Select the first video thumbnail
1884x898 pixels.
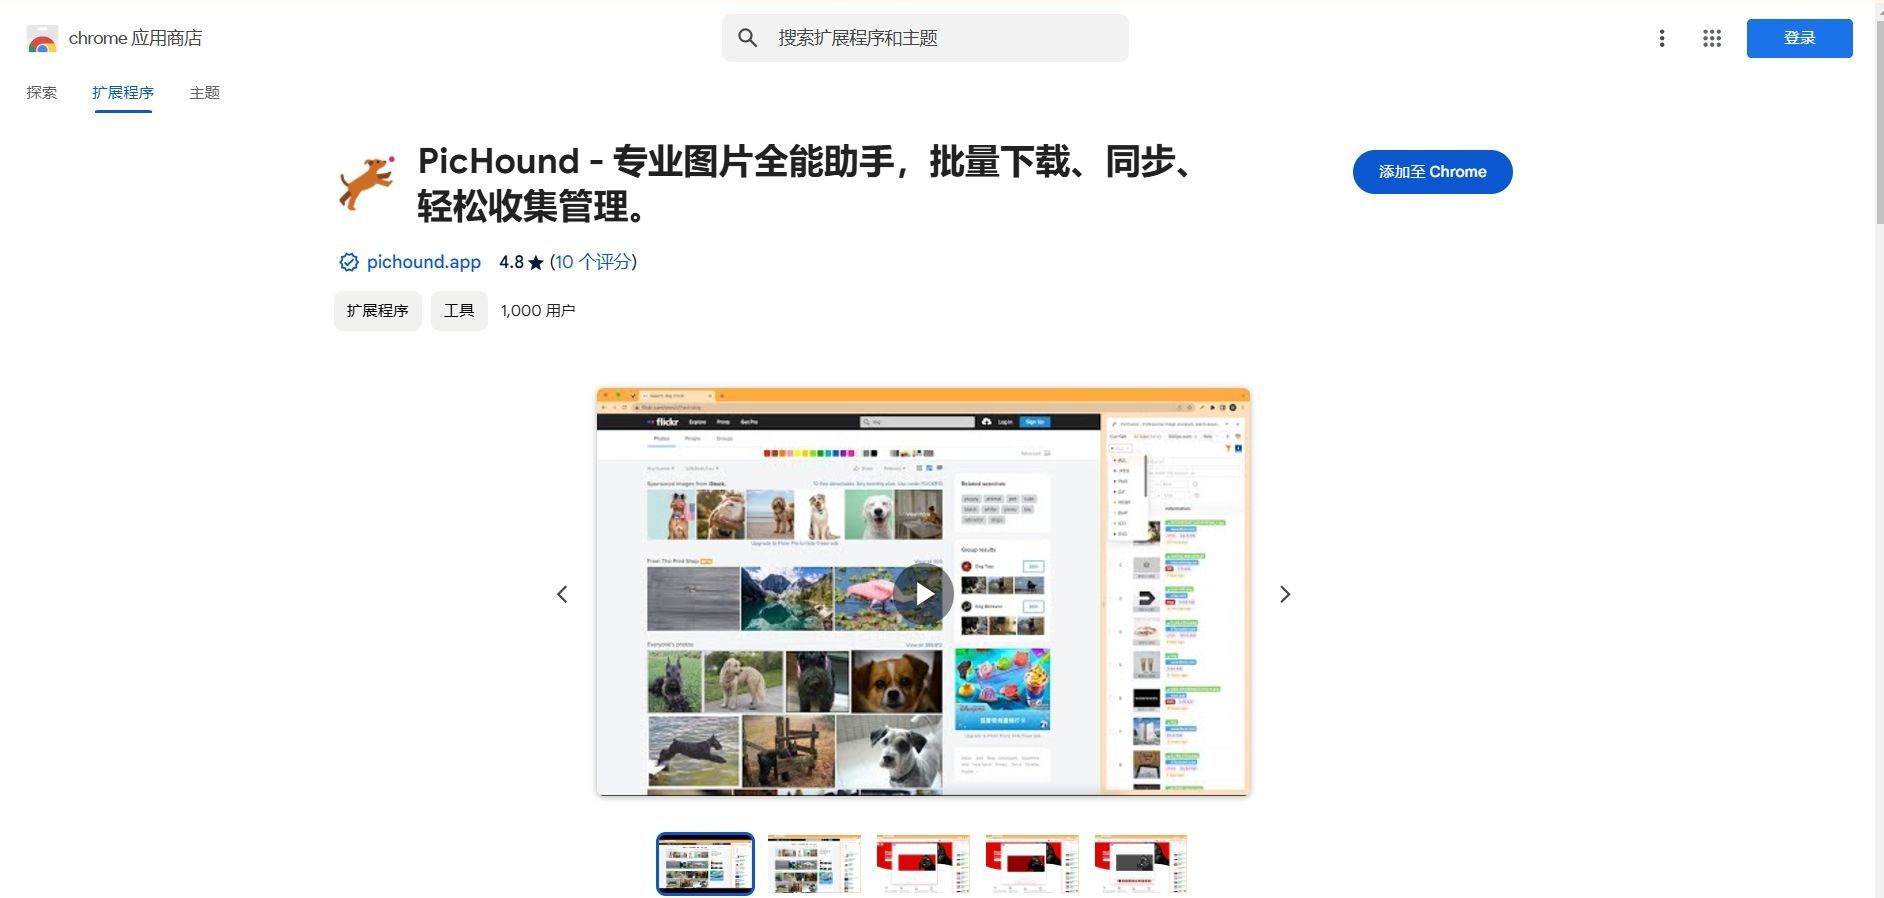tap(706, 864)
